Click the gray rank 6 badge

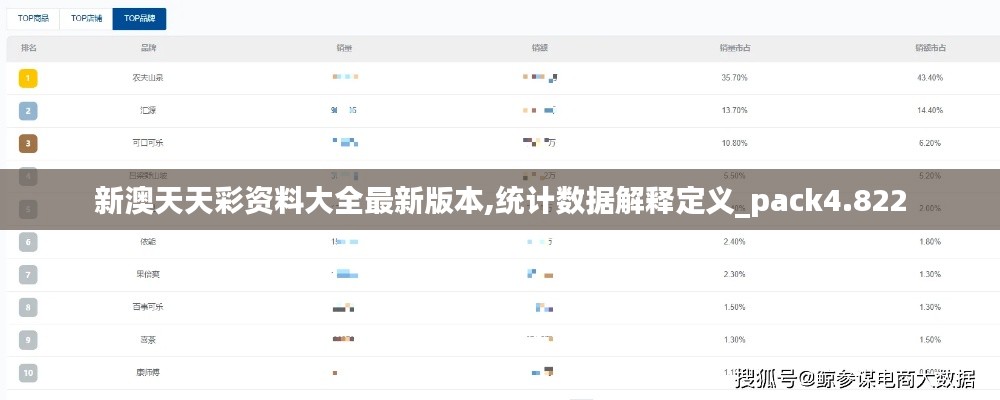pos(28,242)
